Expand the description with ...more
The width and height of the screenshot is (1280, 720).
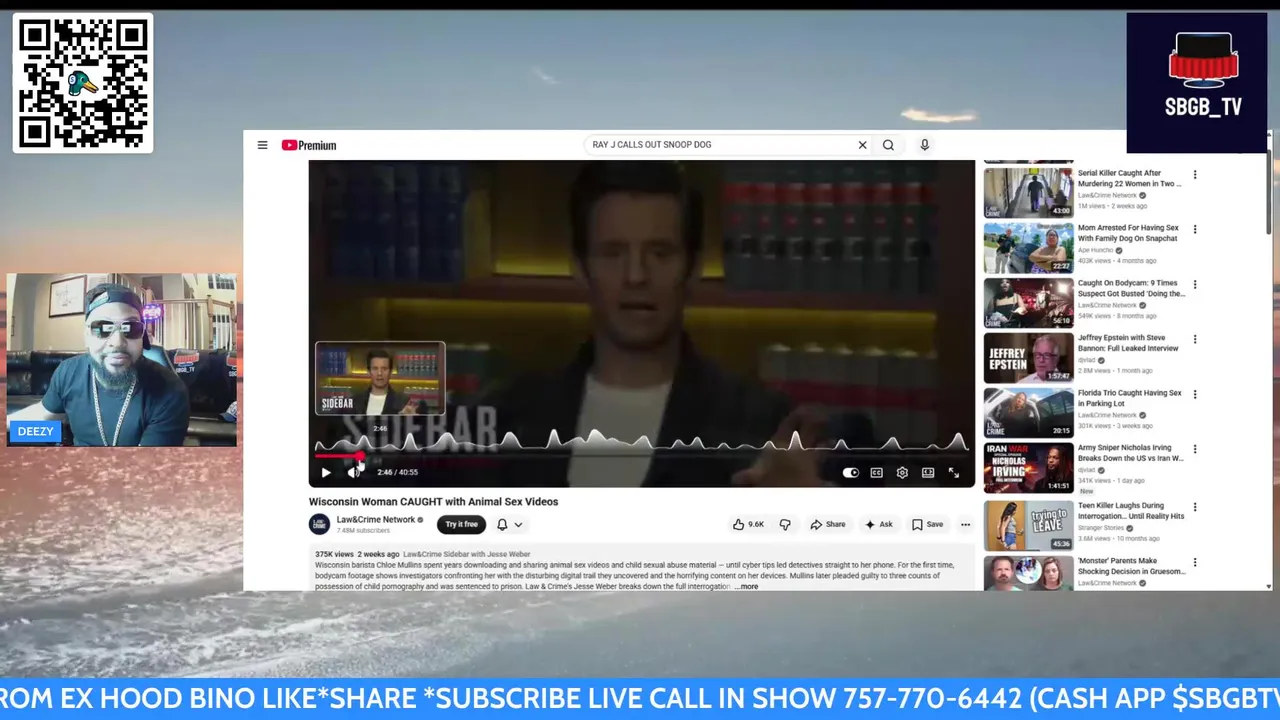746,586
